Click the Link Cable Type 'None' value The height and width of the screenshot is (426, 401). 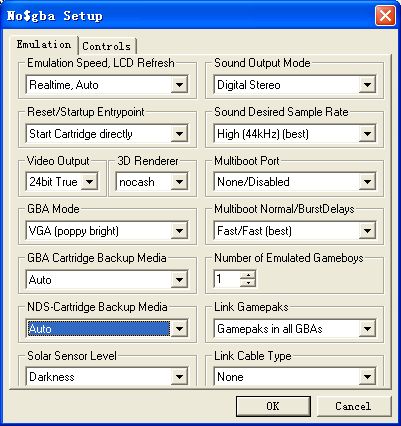(230, 377)
